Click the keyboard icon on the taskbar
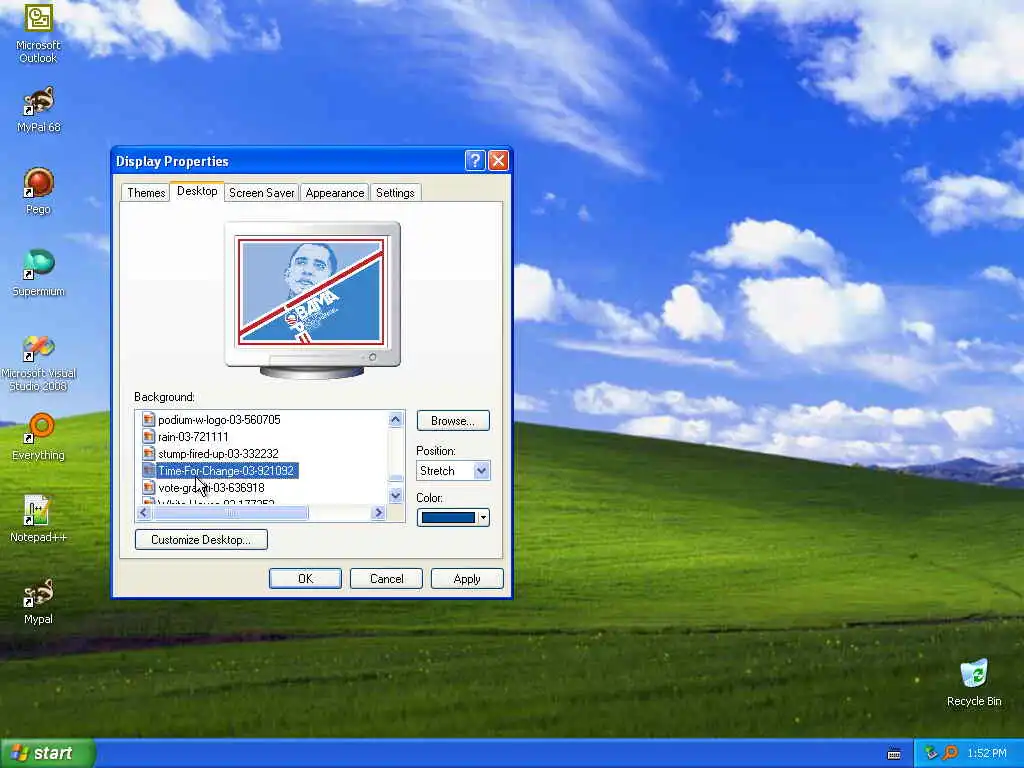The width and height of the screenshot is (1024, 768). click(894, 754)
